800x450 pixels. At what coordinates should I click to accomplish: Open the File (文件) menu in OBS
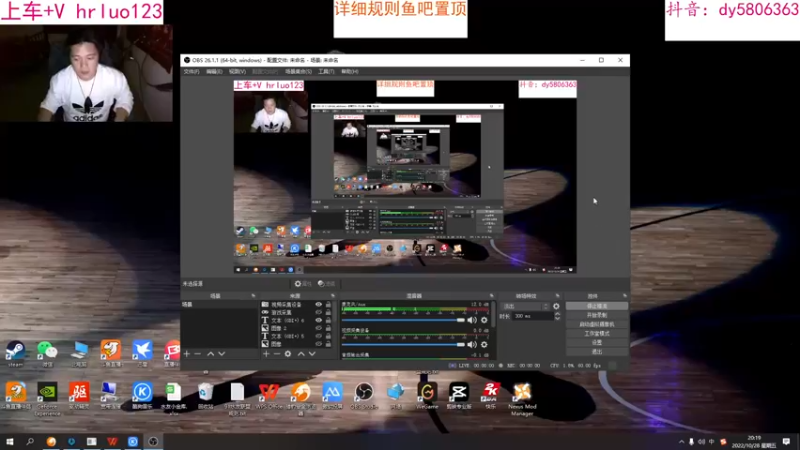(x=191, y=71)
